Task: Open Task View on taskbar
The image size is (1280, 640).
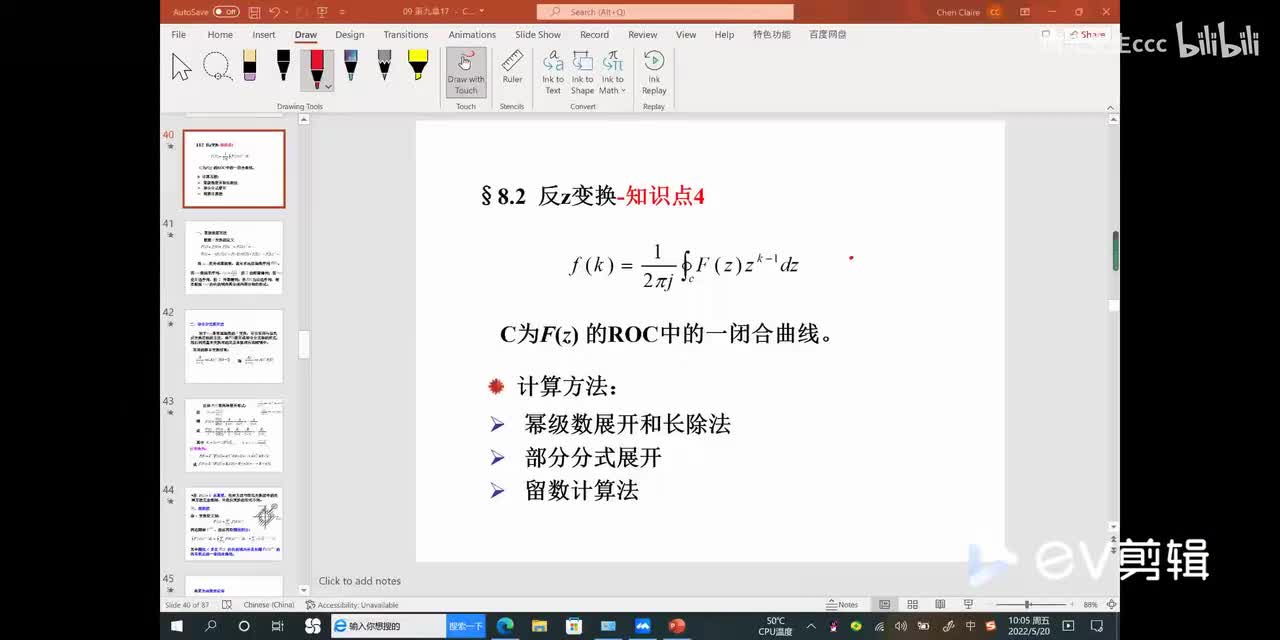Action: point(277,626)
